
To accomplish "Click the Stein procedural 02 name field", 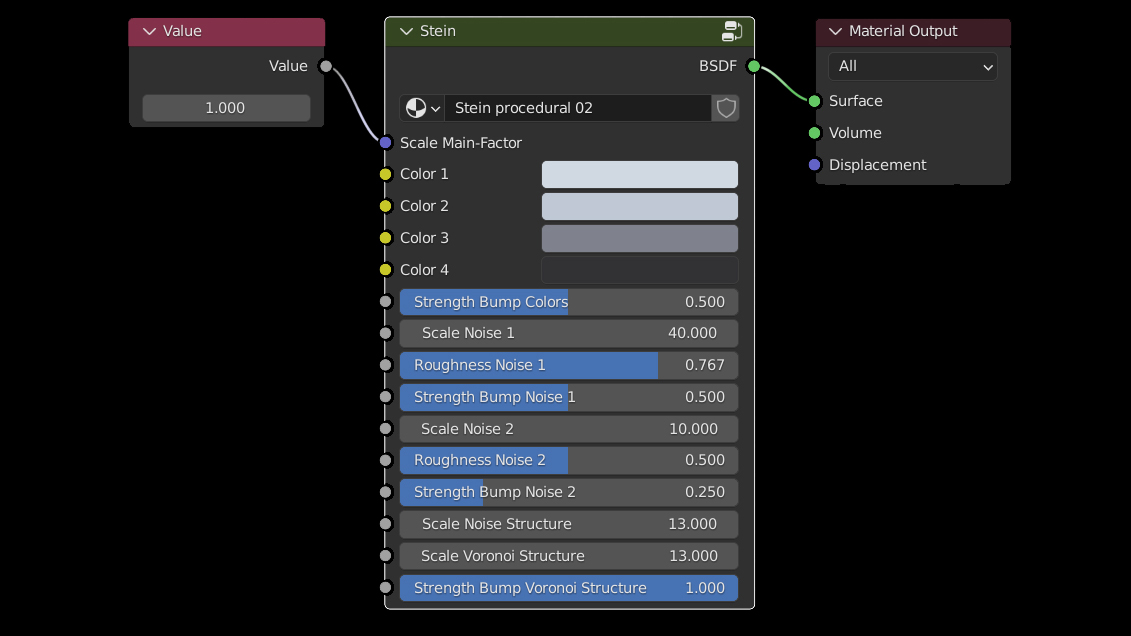I will 577,108.
